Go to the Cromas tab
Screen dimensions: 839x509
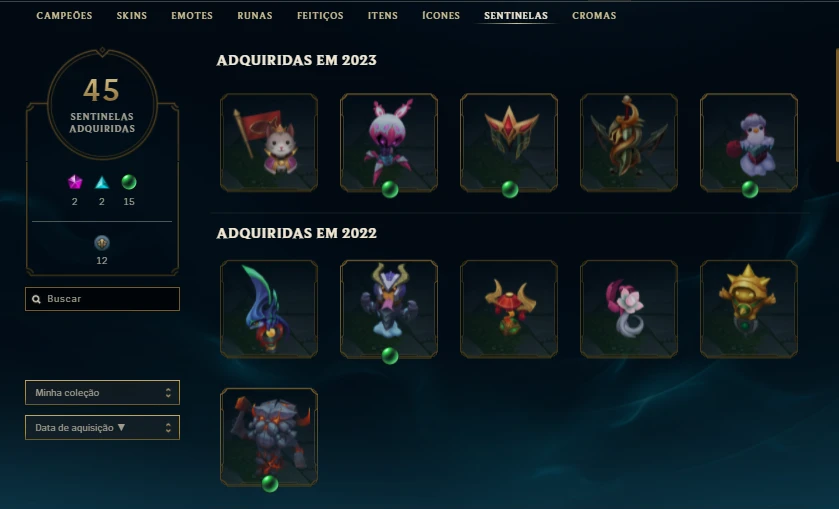coord(594,16)
